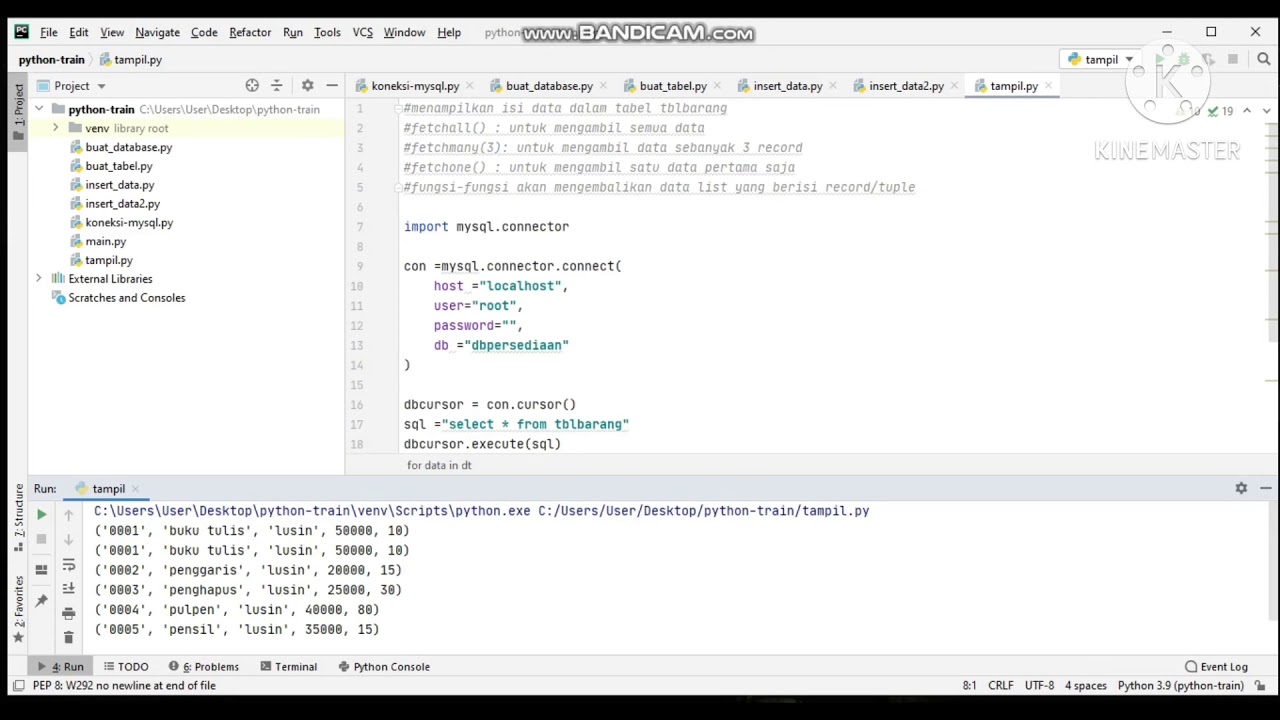Expand the venv library root folder

click(55, 128)
